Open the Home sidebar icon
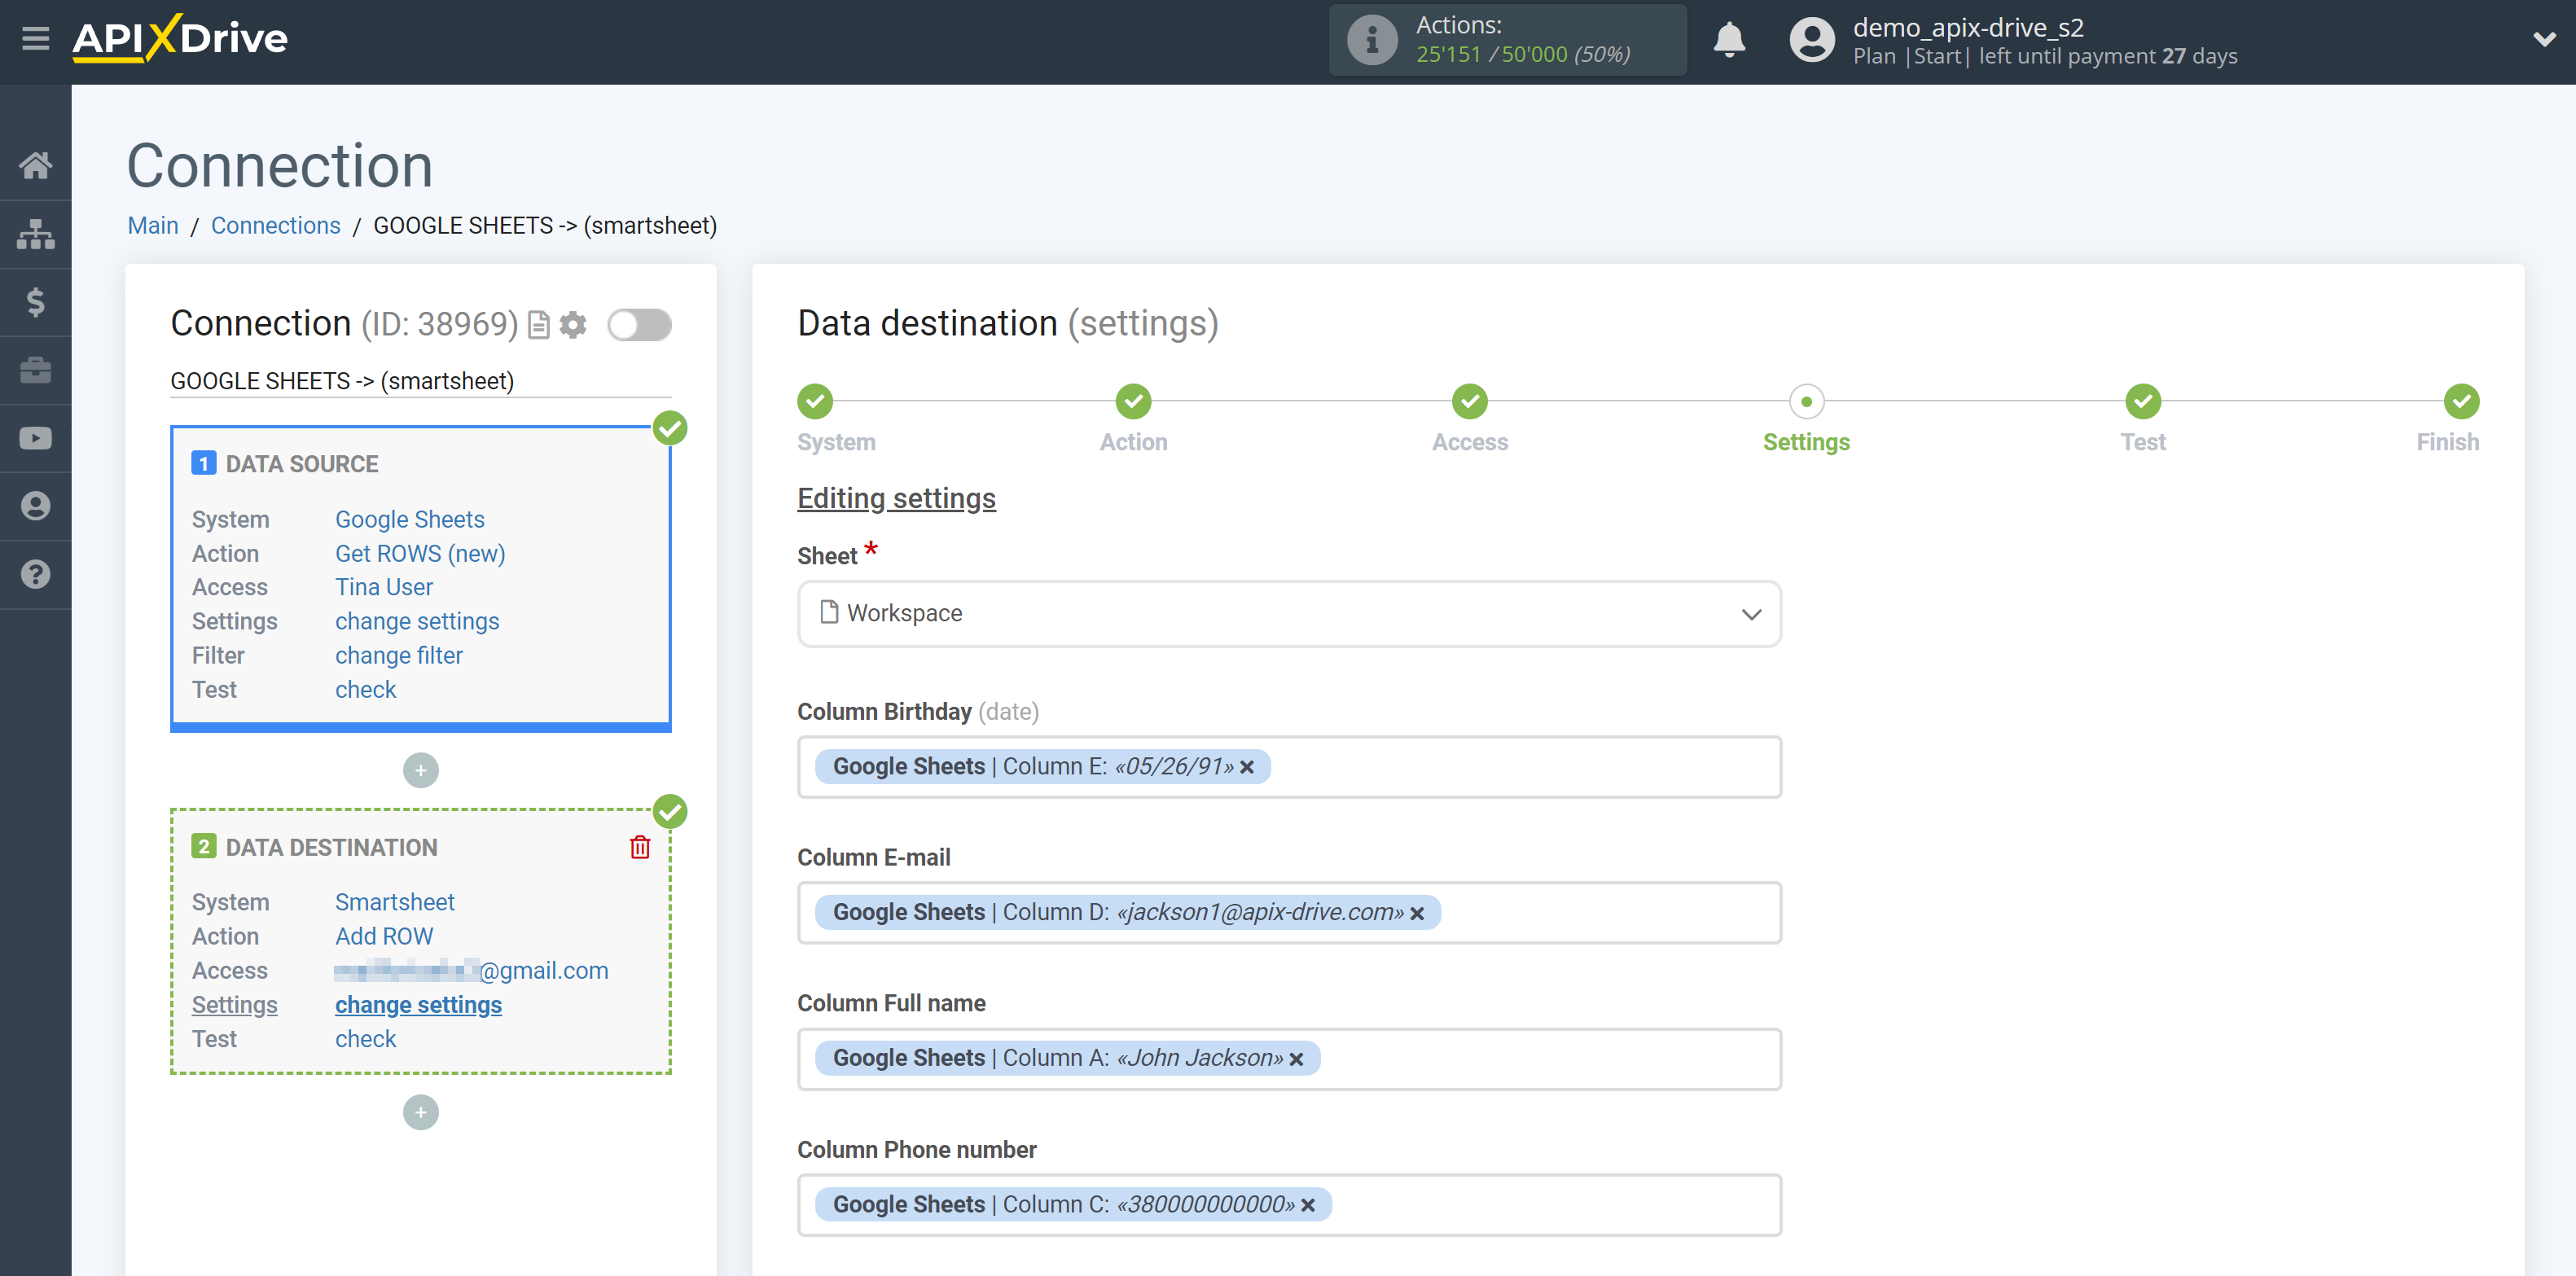 [35, 166]
